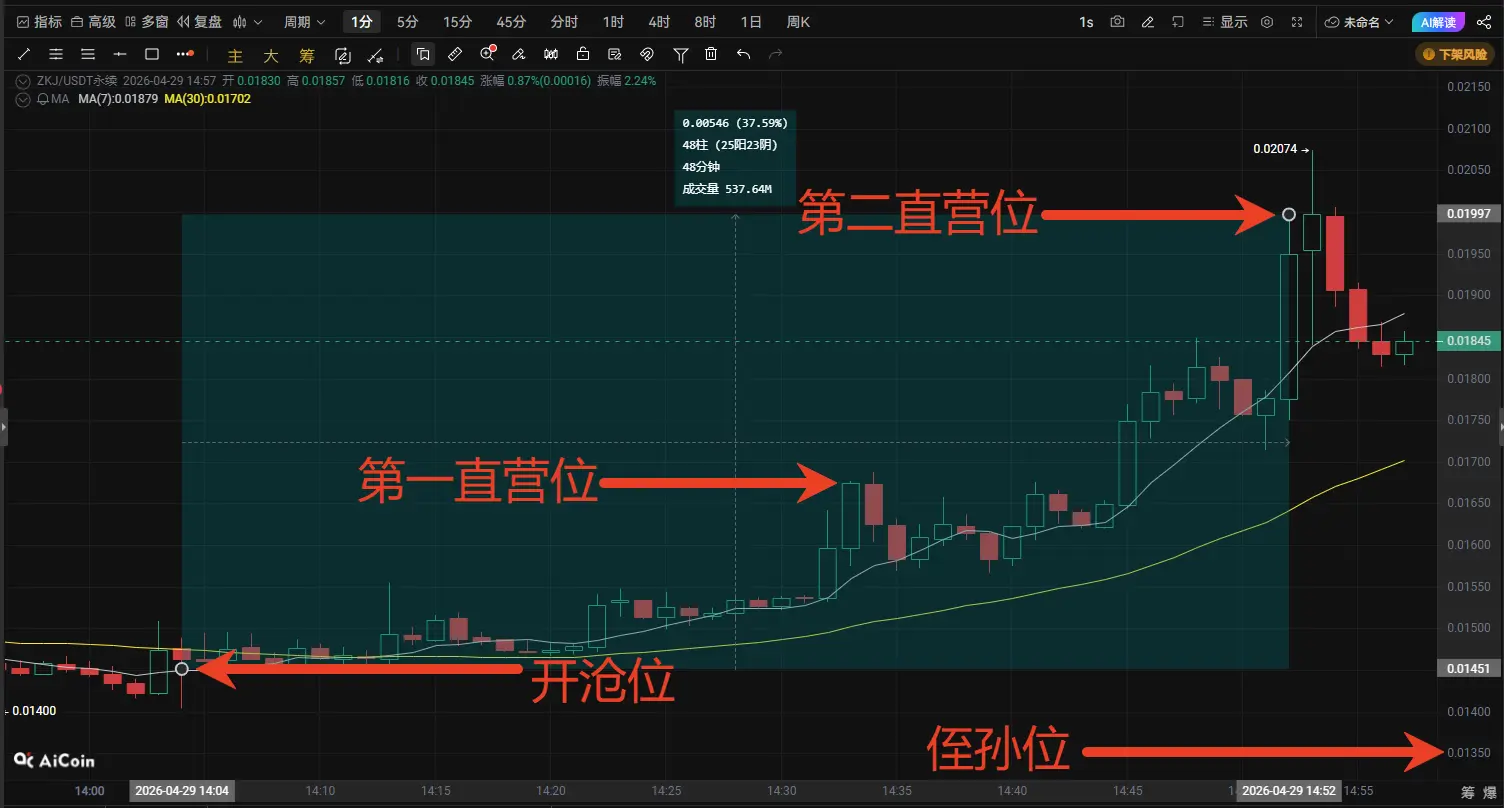Collapse the ZKJ/USDT legend row chevron

24,81
